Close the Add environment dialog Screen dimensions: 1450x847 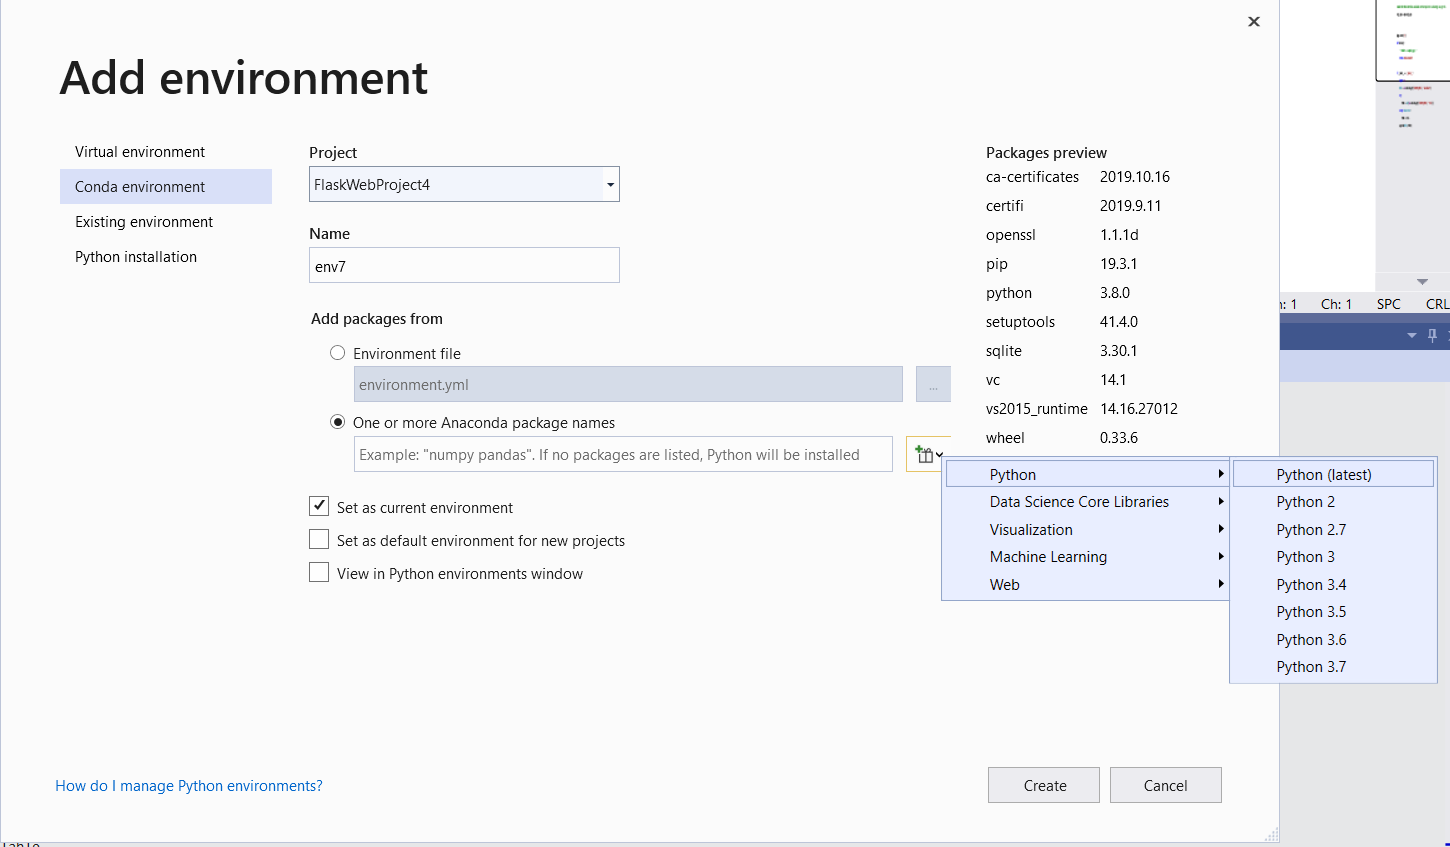click(1254, 22)
